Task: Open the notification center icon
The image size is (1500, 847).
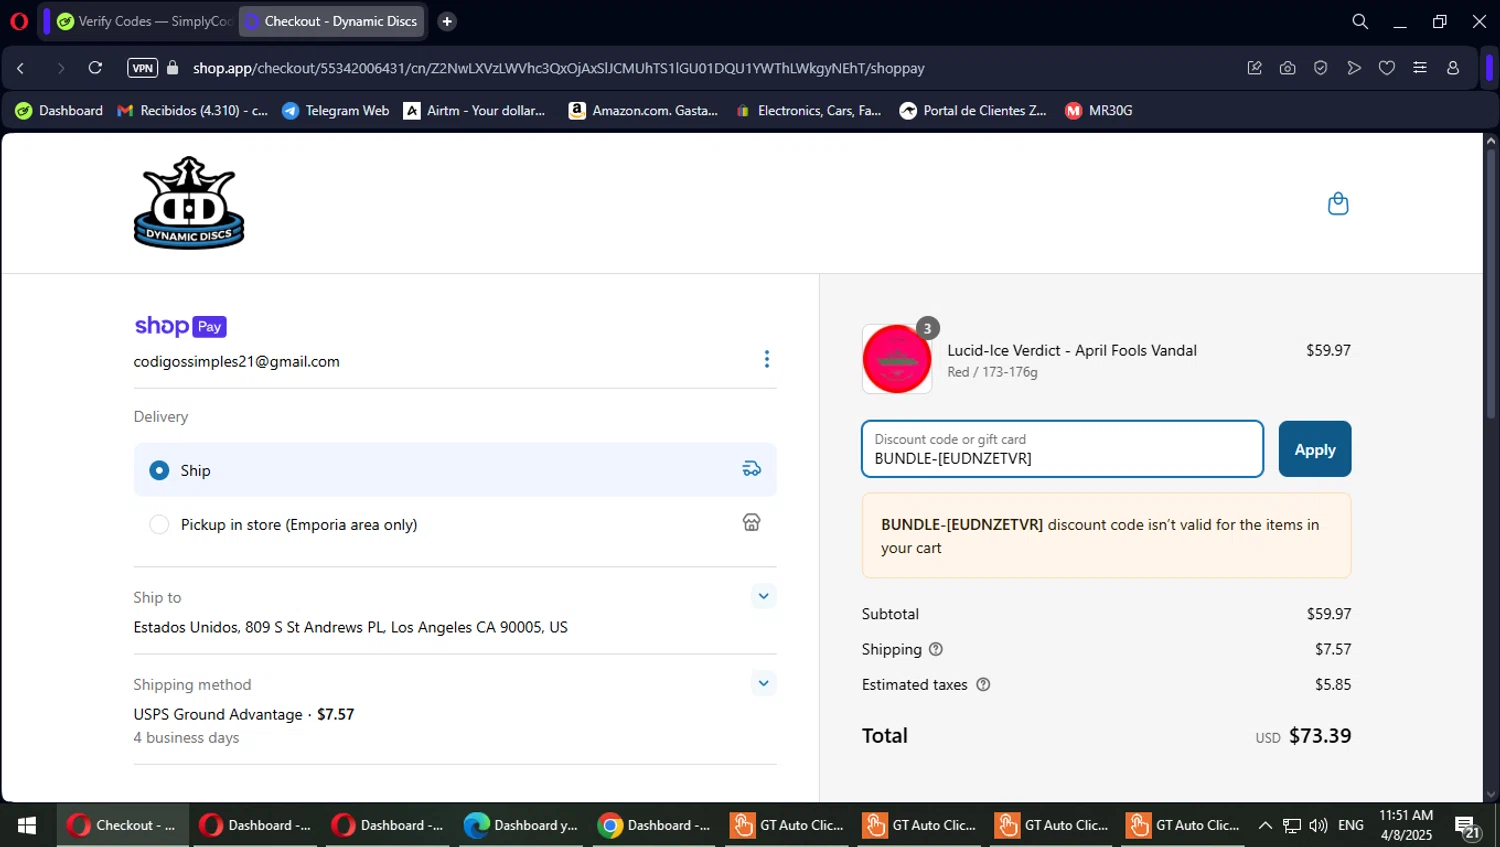Action: [x=1467, y=826]
